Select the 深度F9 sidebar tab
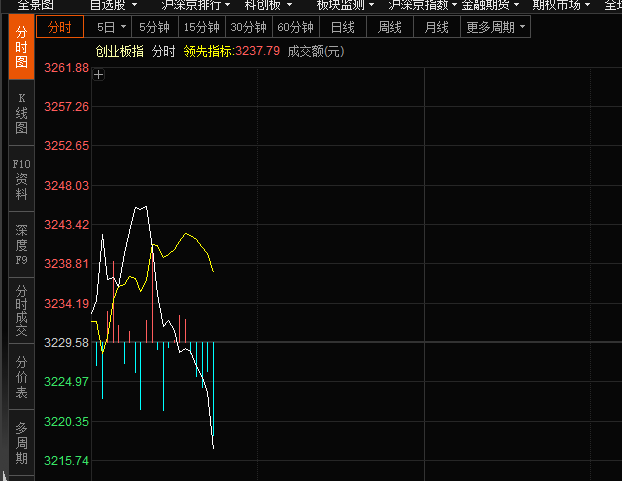The width and height of the screenshot is (622, 481). click(21, 244)
